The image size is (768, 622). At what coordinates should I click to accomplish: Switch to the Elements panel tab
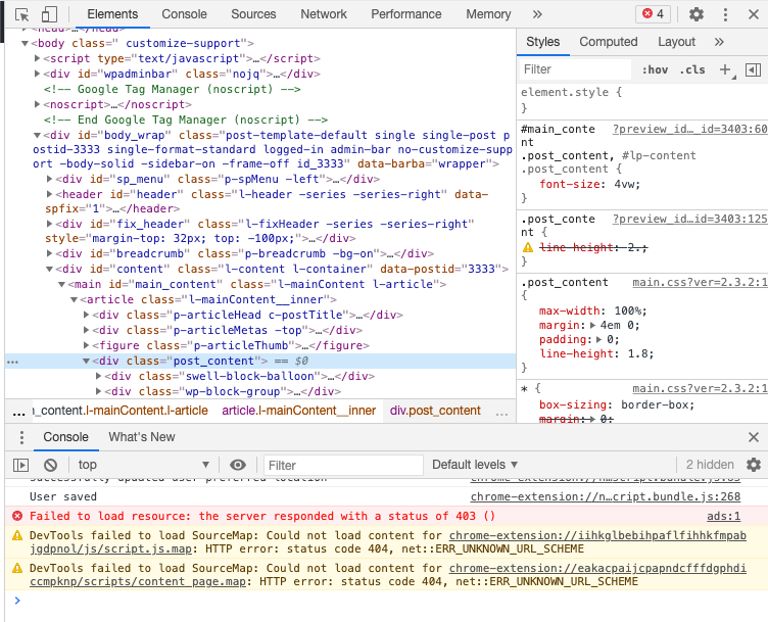pos(112,14)
